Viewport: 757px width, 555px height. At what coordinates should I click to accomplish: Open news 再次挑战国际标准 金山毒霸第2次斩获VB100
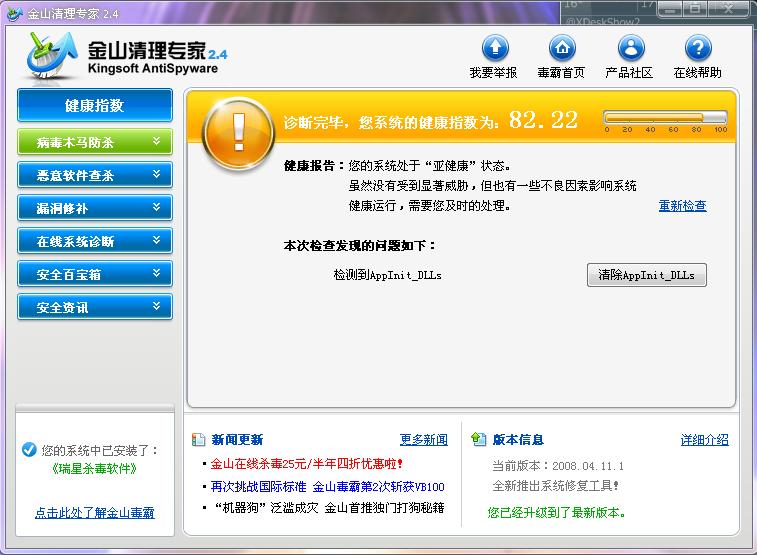(327, 486)
